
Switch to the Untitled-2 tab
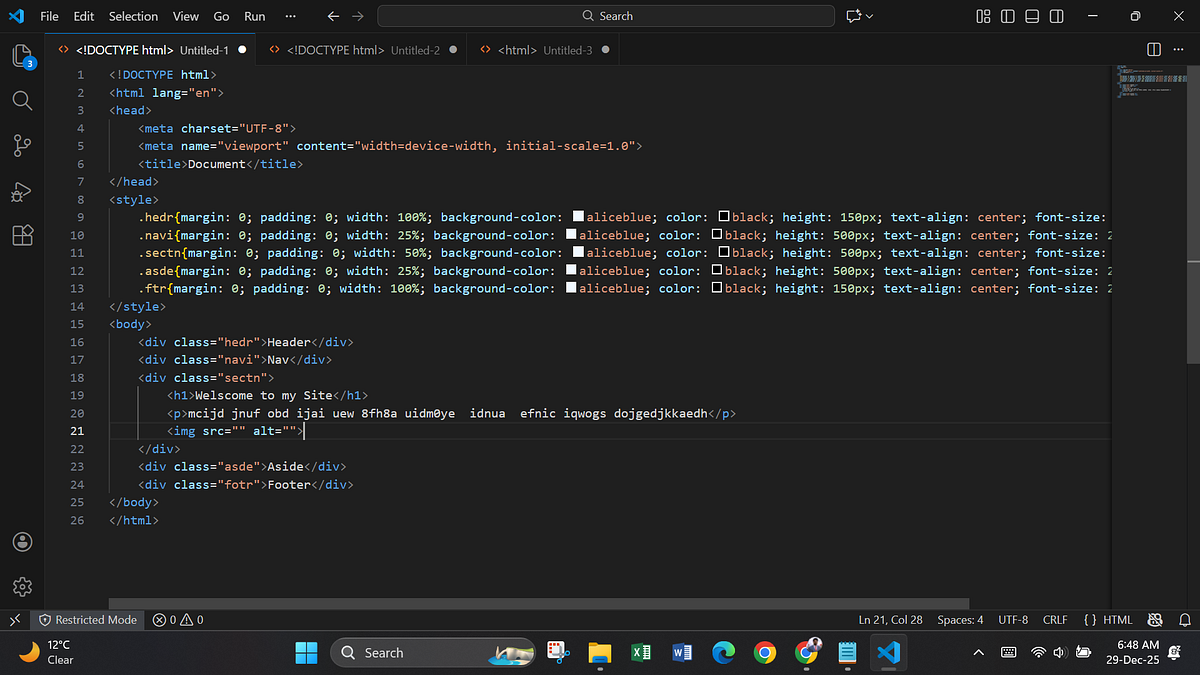[363, 50]
